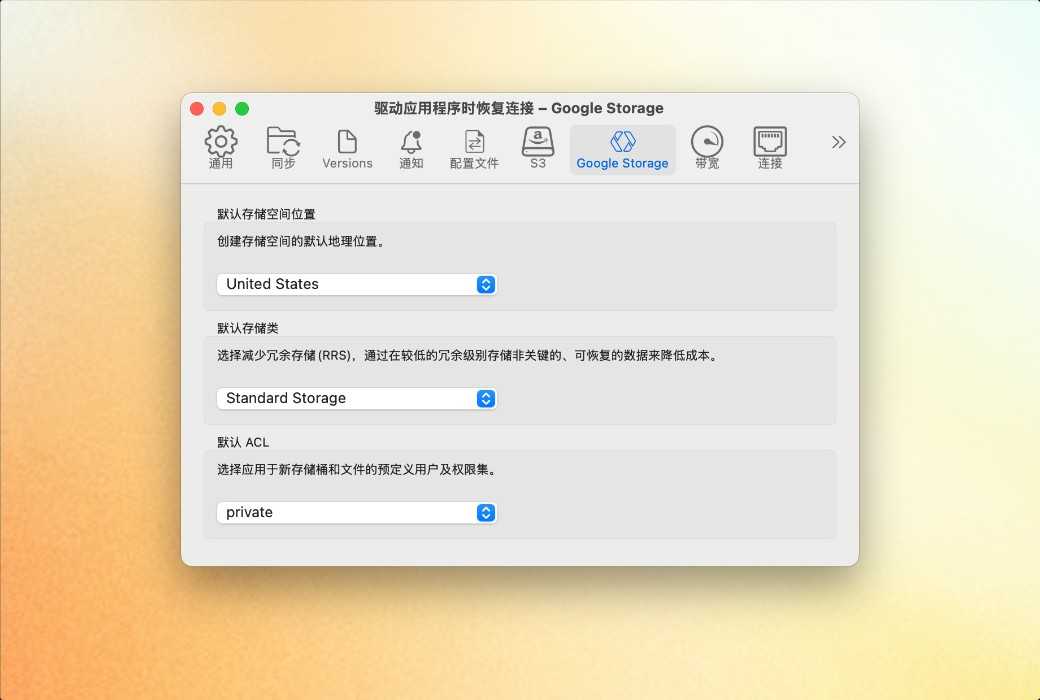Click the 默认存储空间位置 section heading
Viewport: 1040px width, 700px height.
(267, 214)
